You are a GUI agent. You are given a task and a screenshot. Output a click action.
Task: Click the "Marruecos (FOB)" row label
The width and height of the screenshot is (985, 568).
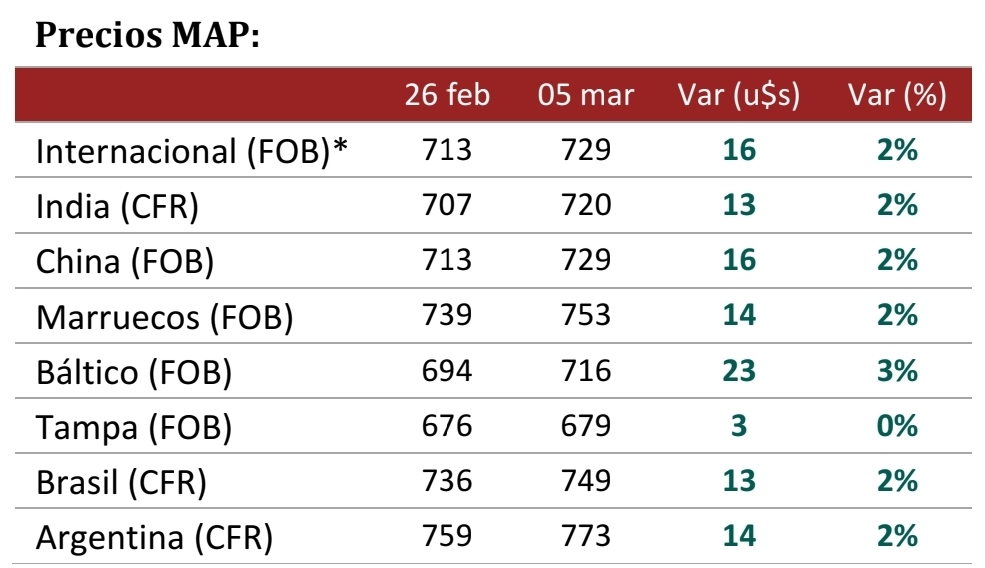165,317
